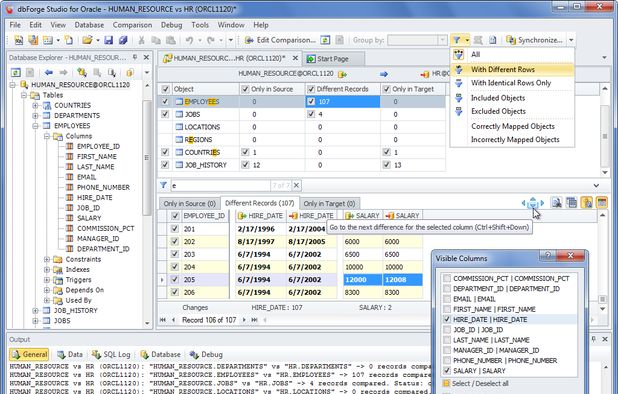Uncheck the JOBS object checkbox
618x394 pixels.
[165, 114]
